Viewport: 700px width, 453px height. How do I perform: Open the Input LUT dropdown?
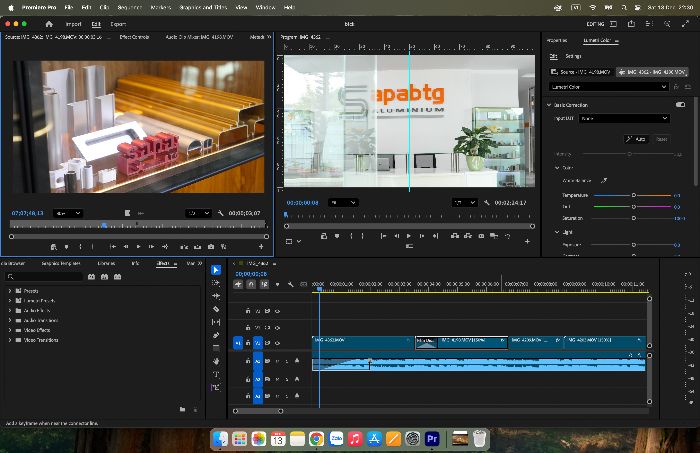coord(624,118)
